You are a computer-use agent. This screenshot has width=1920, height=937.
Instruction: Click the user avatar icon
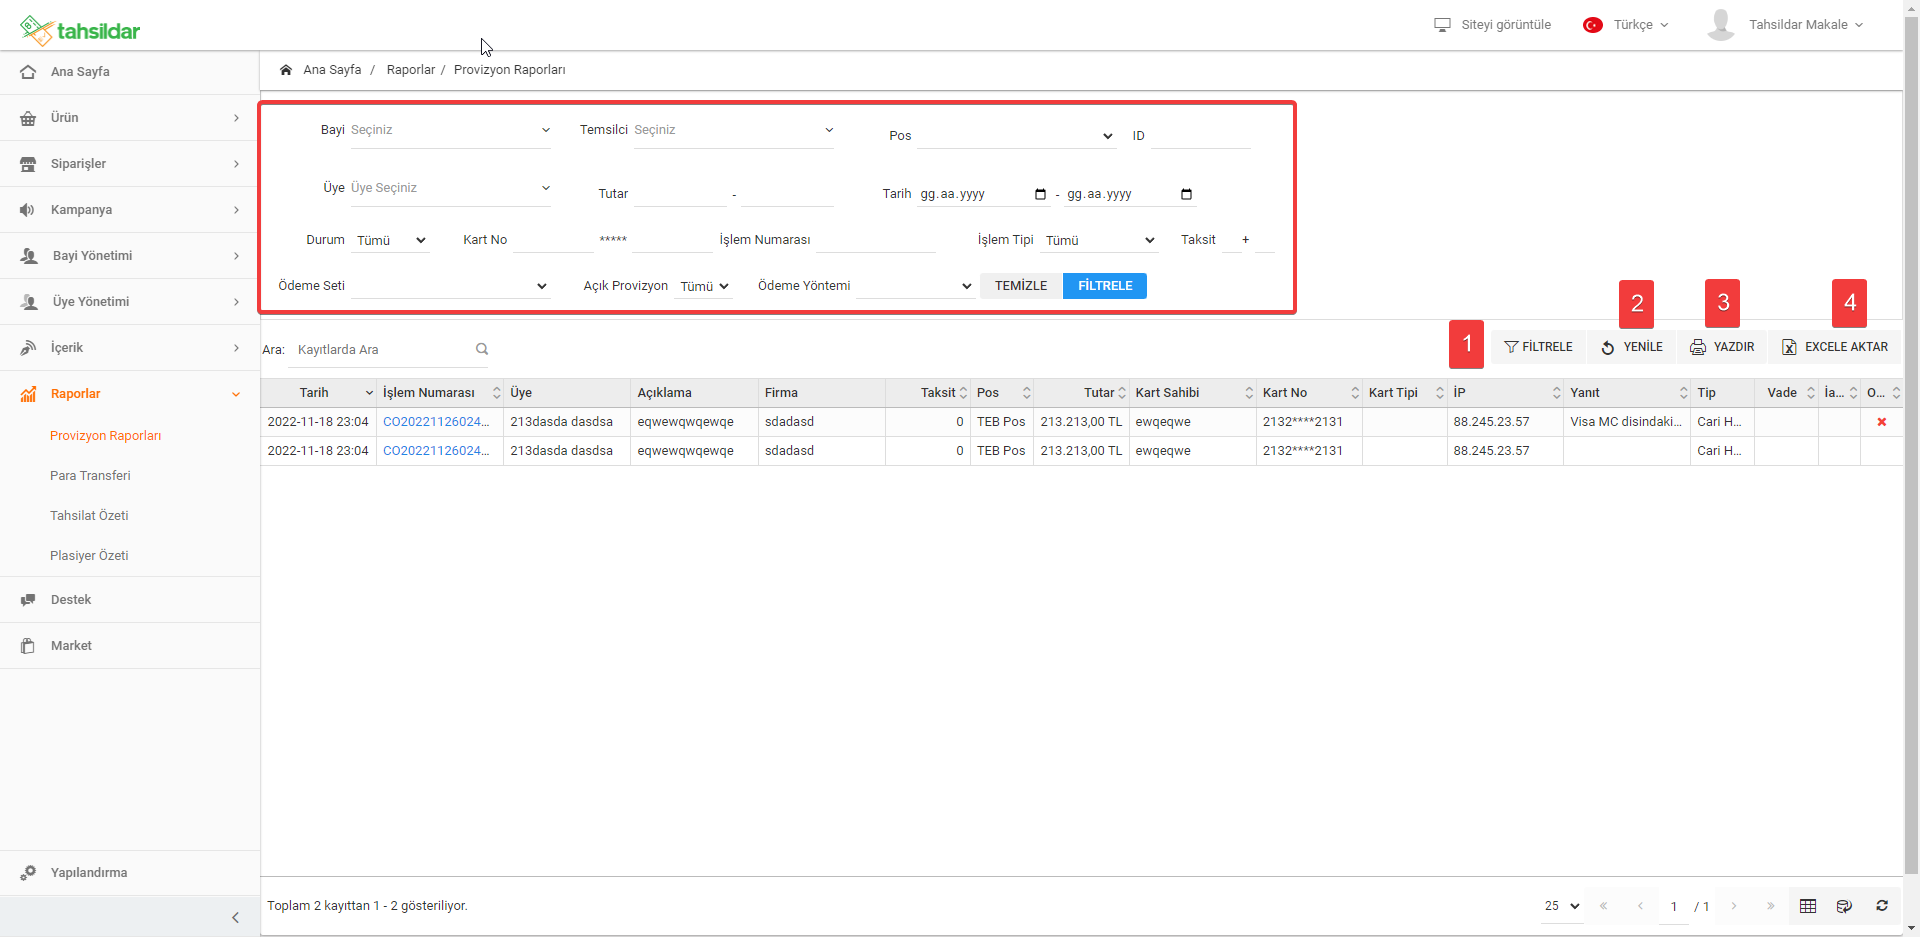[1721, 25]
